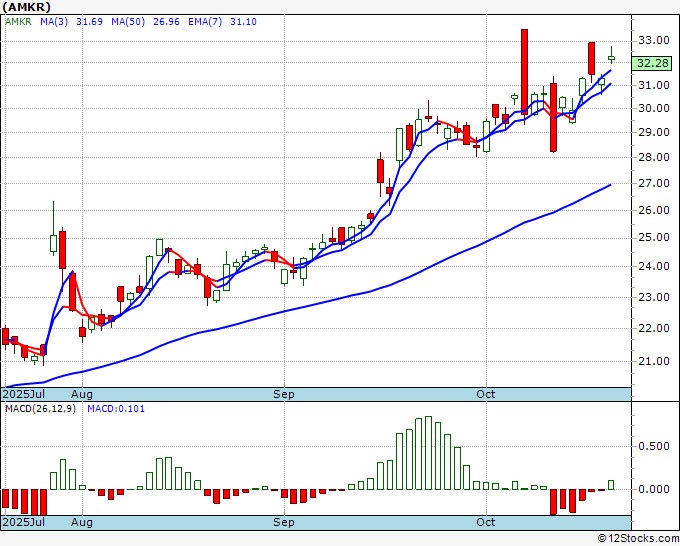Image resolution: width=680 pixels, height=546 pixels.
Task: Click the current price tag 32.28
Action: 652,63
